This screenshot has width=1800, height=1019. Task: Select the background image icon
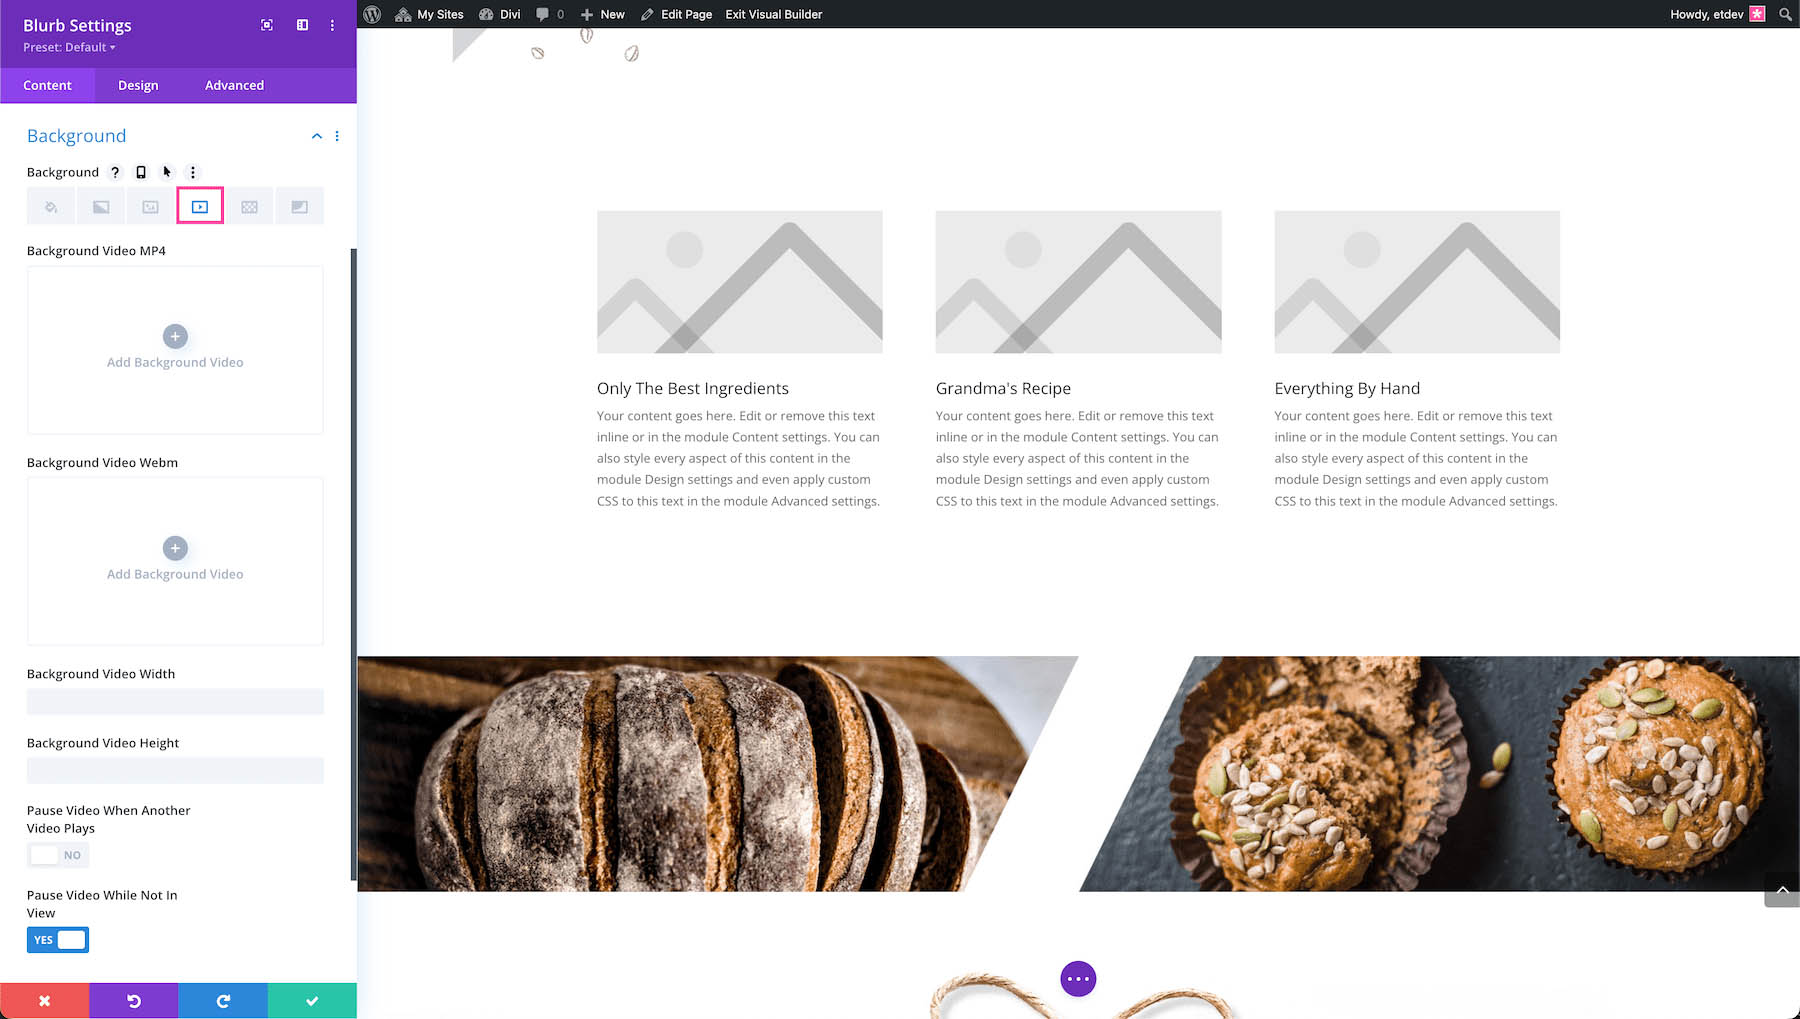(x=150, y=207)
